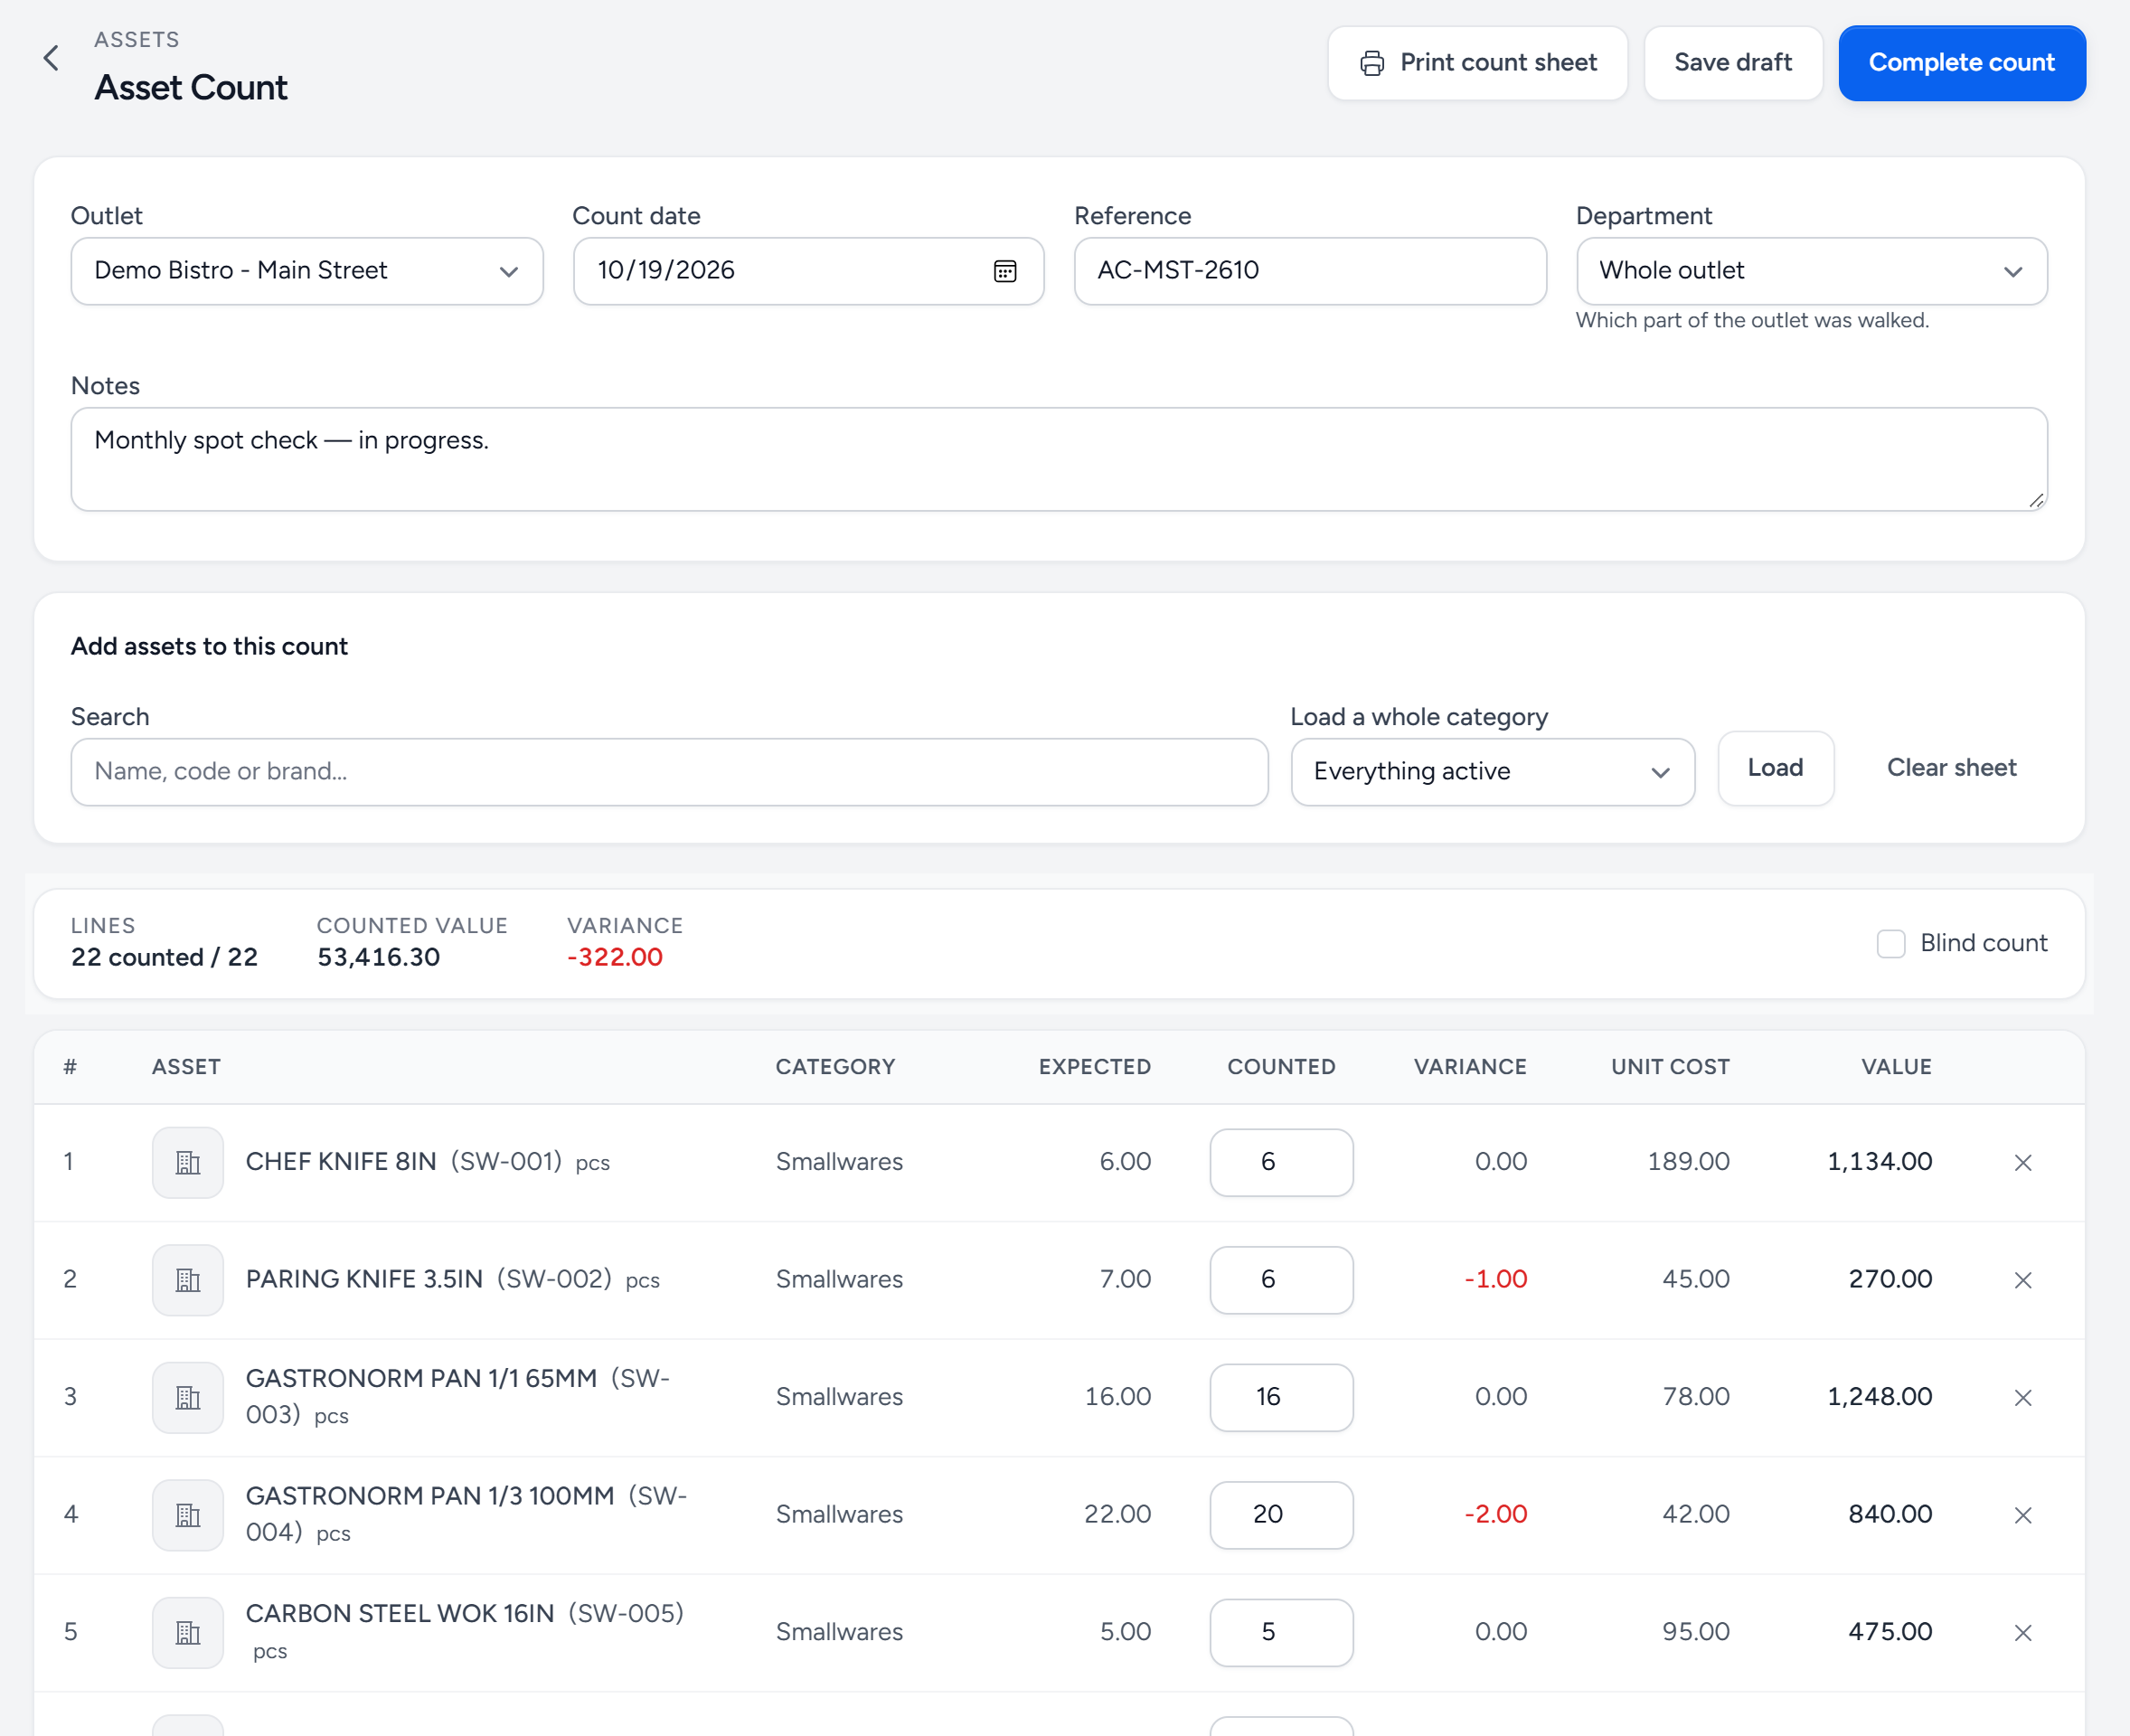This screenshot has width=2130, height=1736.
Task: Enable the Blind count checkbox
Action: pos(1891,943)
